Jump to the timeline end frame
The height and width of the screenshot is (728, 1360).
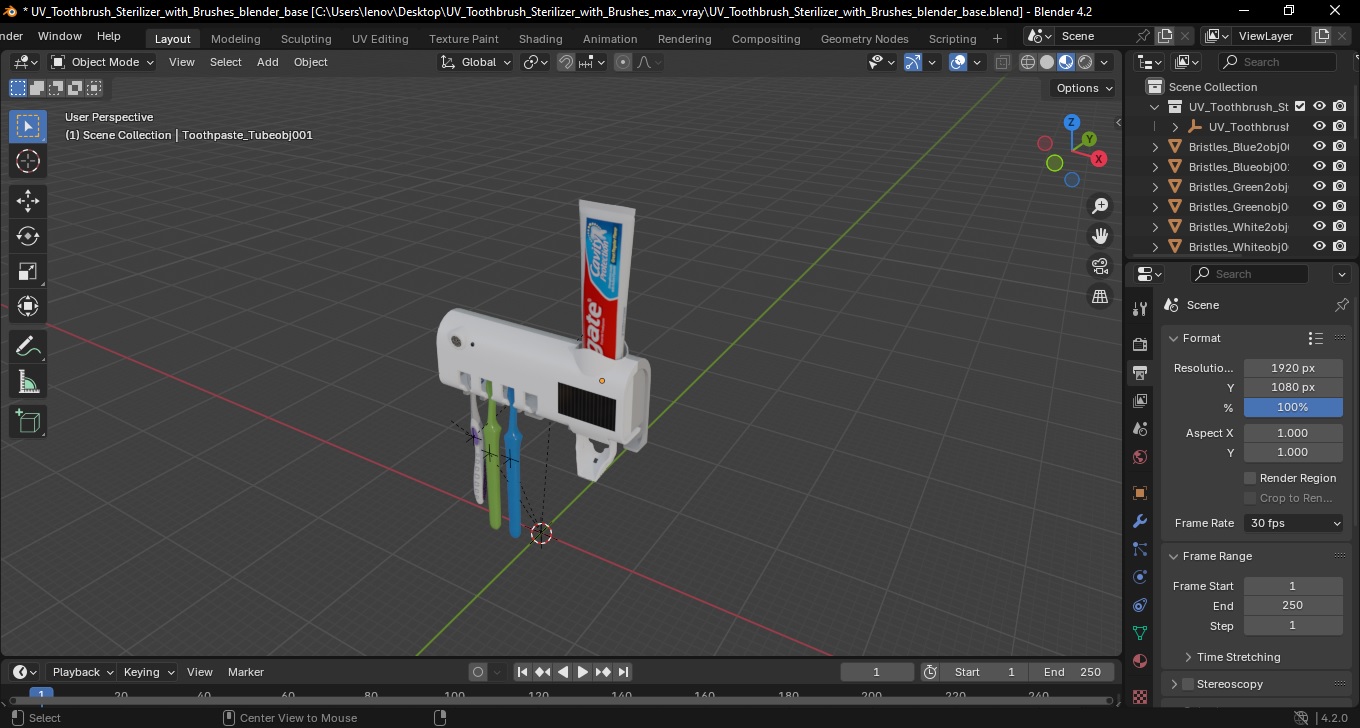623,672
